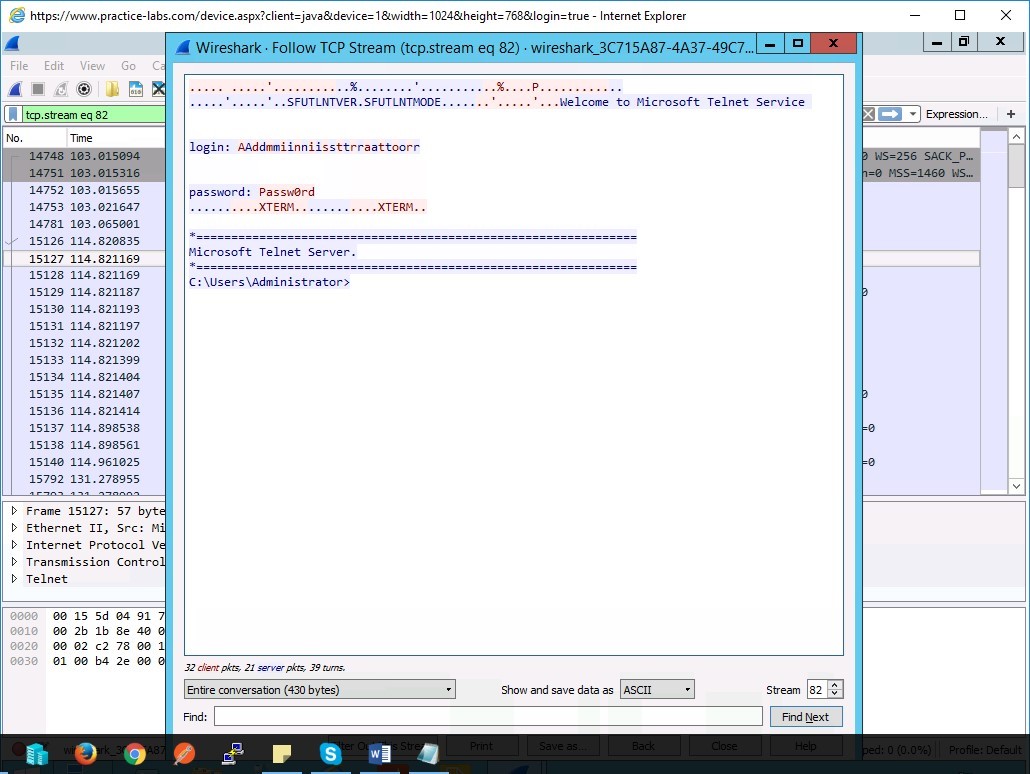Click the 'password: Passw0rd' line
The height and width of the screenshot is (774, 1030).
click(x=252, y=192)
